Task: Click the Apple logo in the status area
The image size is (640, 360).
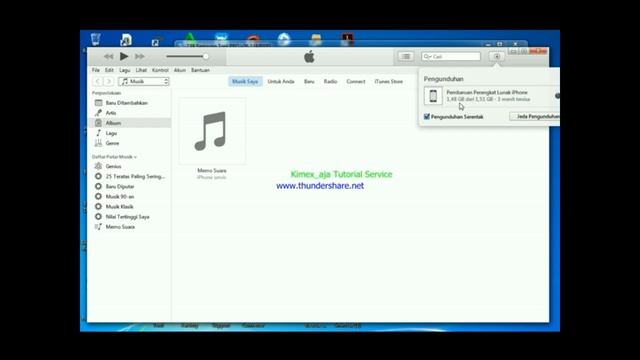Action: pyautogui.click(x=309, y=57)
